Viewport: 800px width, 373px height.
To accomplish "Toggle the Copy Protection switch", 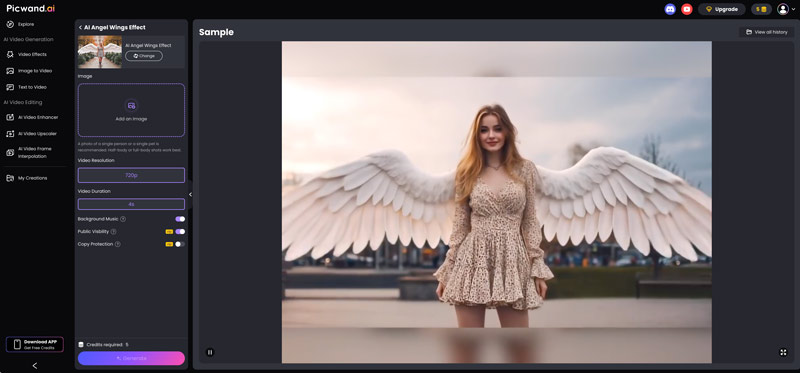I will pyautogui.click(x=180, y=244).
